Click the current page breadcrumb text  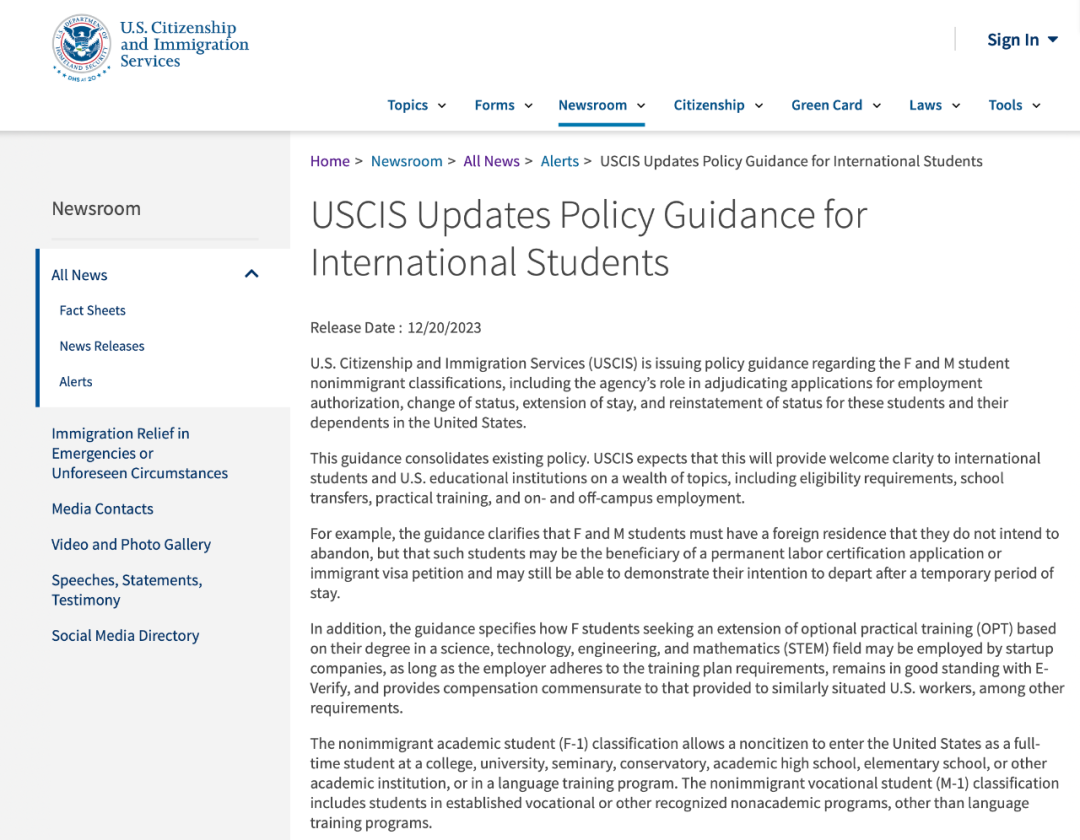tap(791, 161)
